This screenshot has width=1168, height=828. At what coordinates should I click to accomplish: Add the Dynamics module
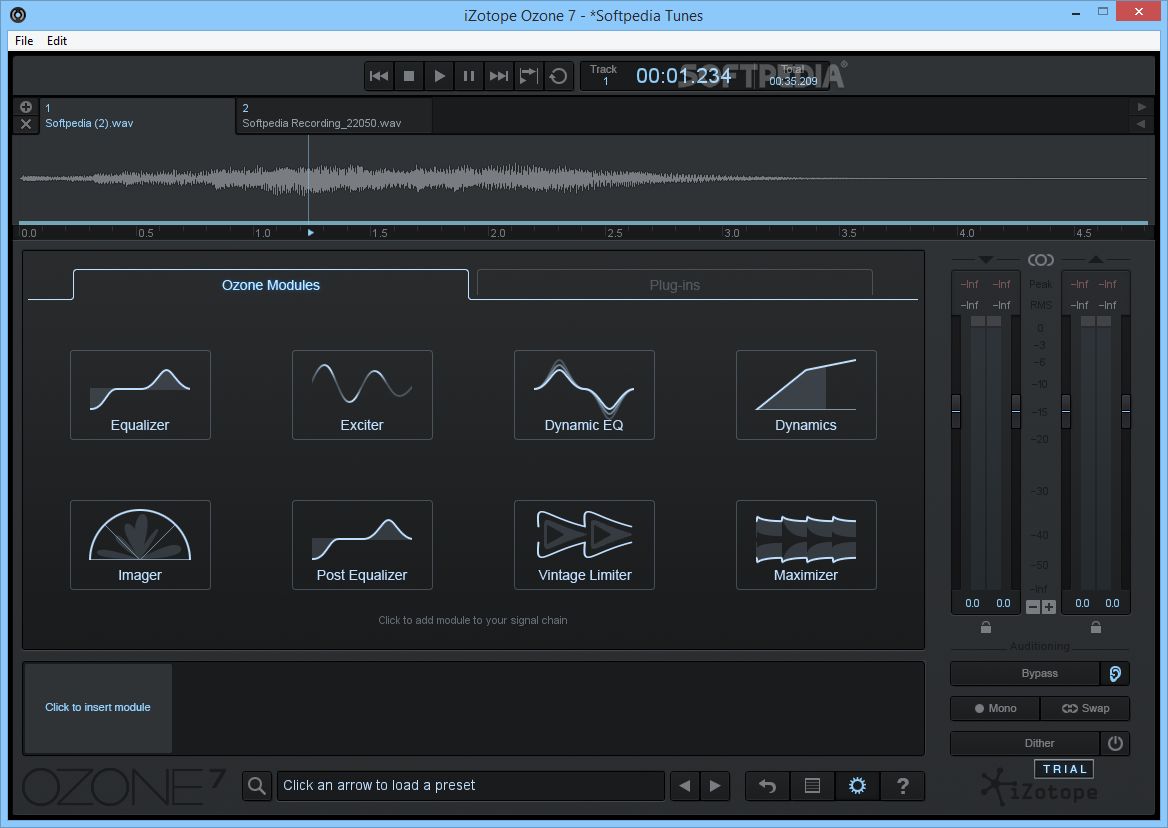(806, 395)
